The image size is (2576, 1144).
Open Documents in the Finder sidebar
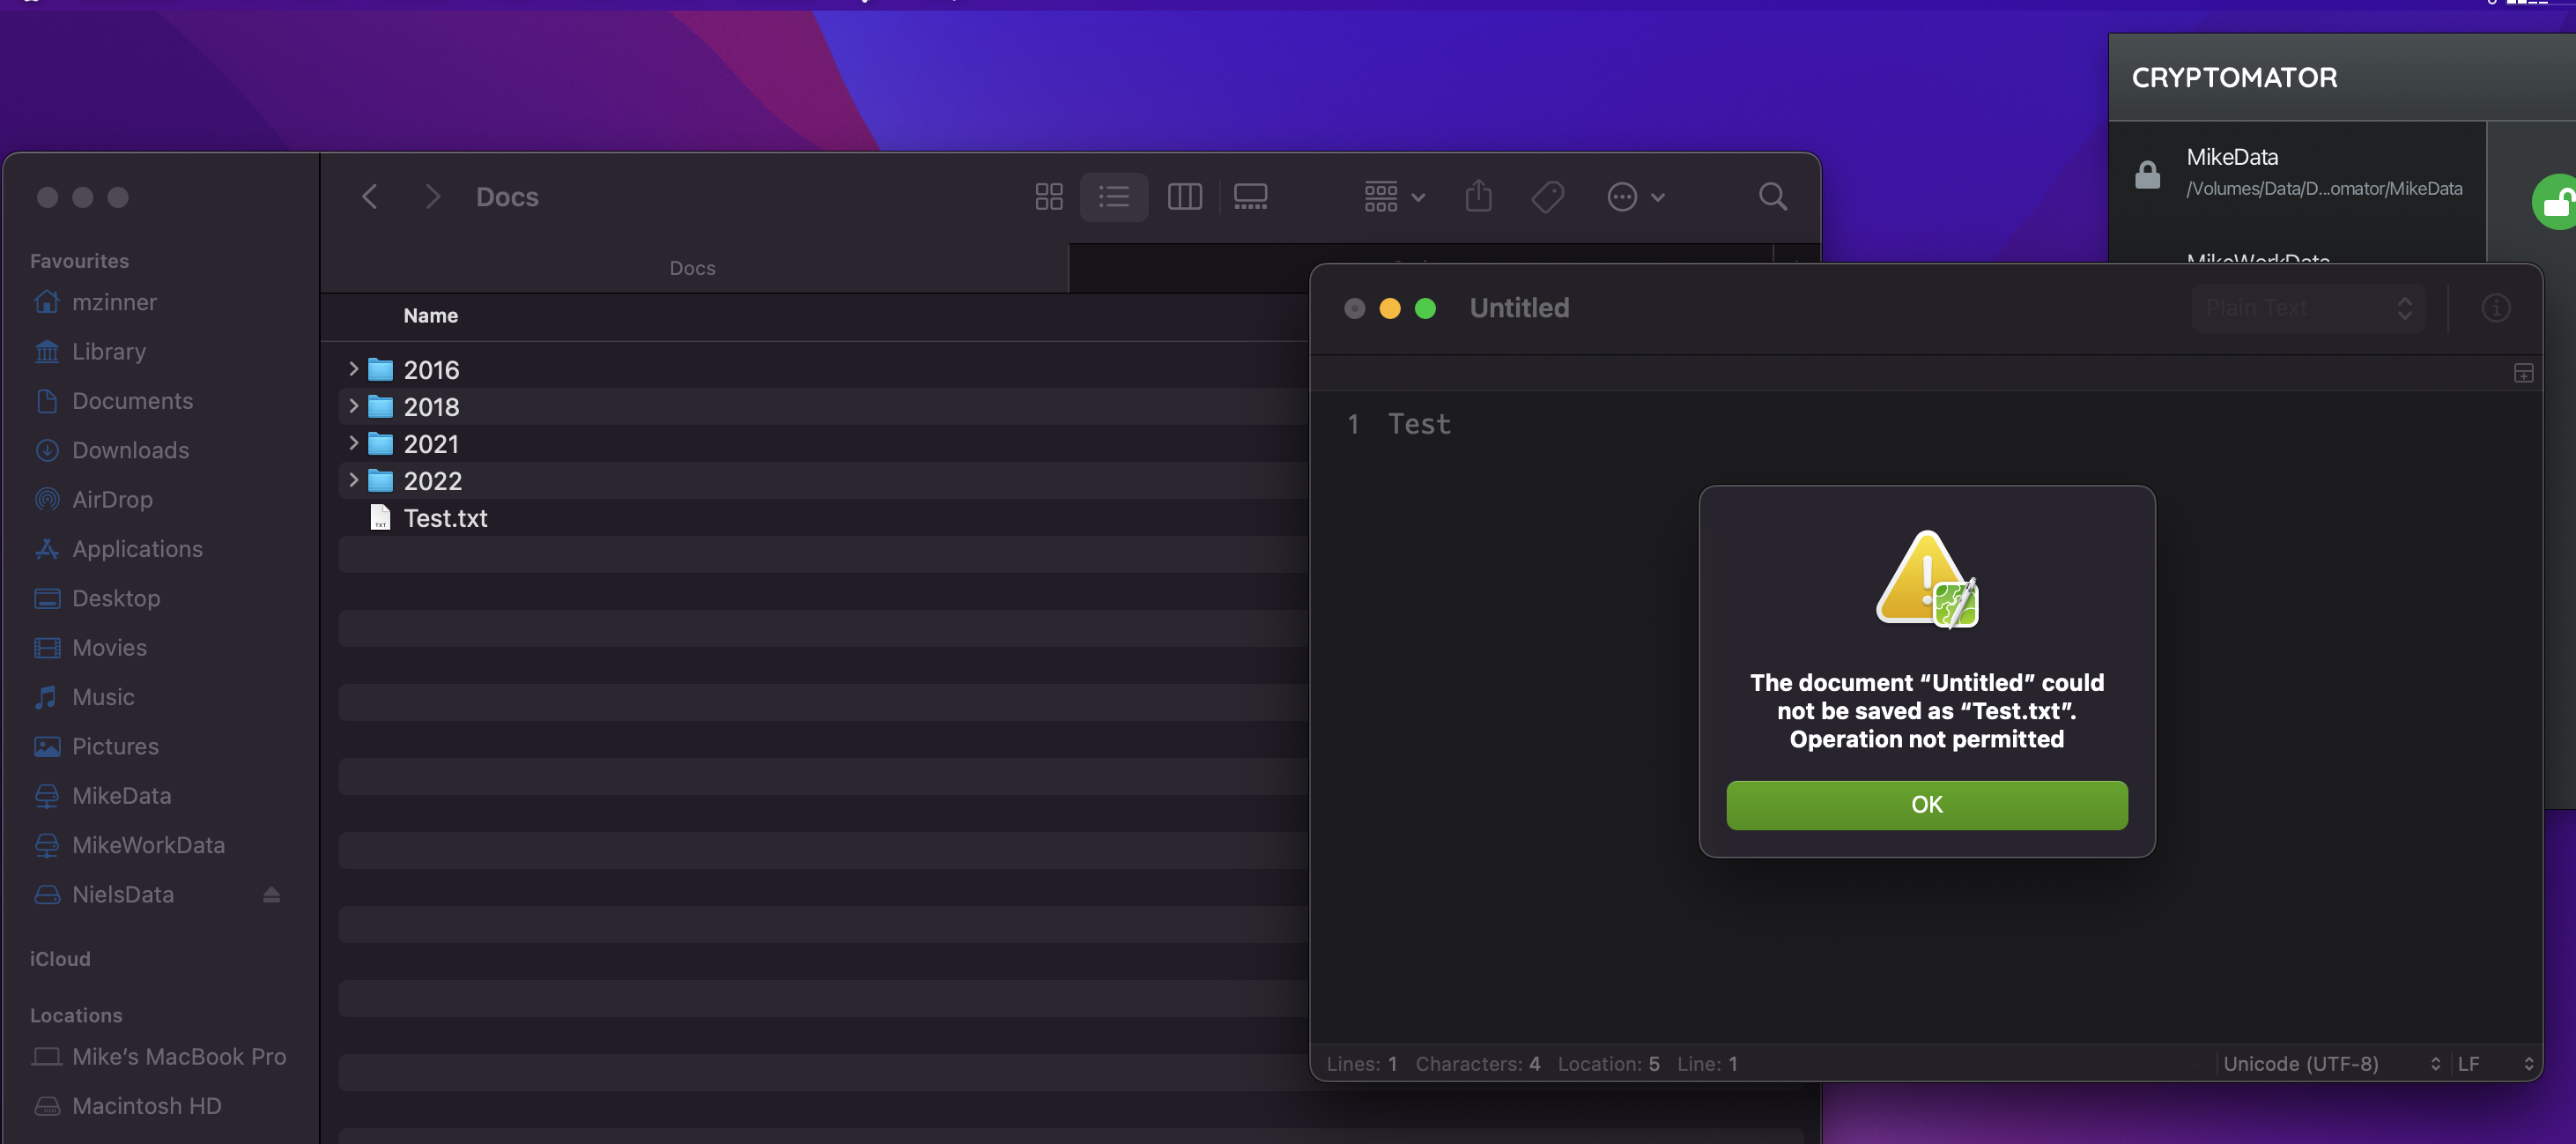[132, 401]
